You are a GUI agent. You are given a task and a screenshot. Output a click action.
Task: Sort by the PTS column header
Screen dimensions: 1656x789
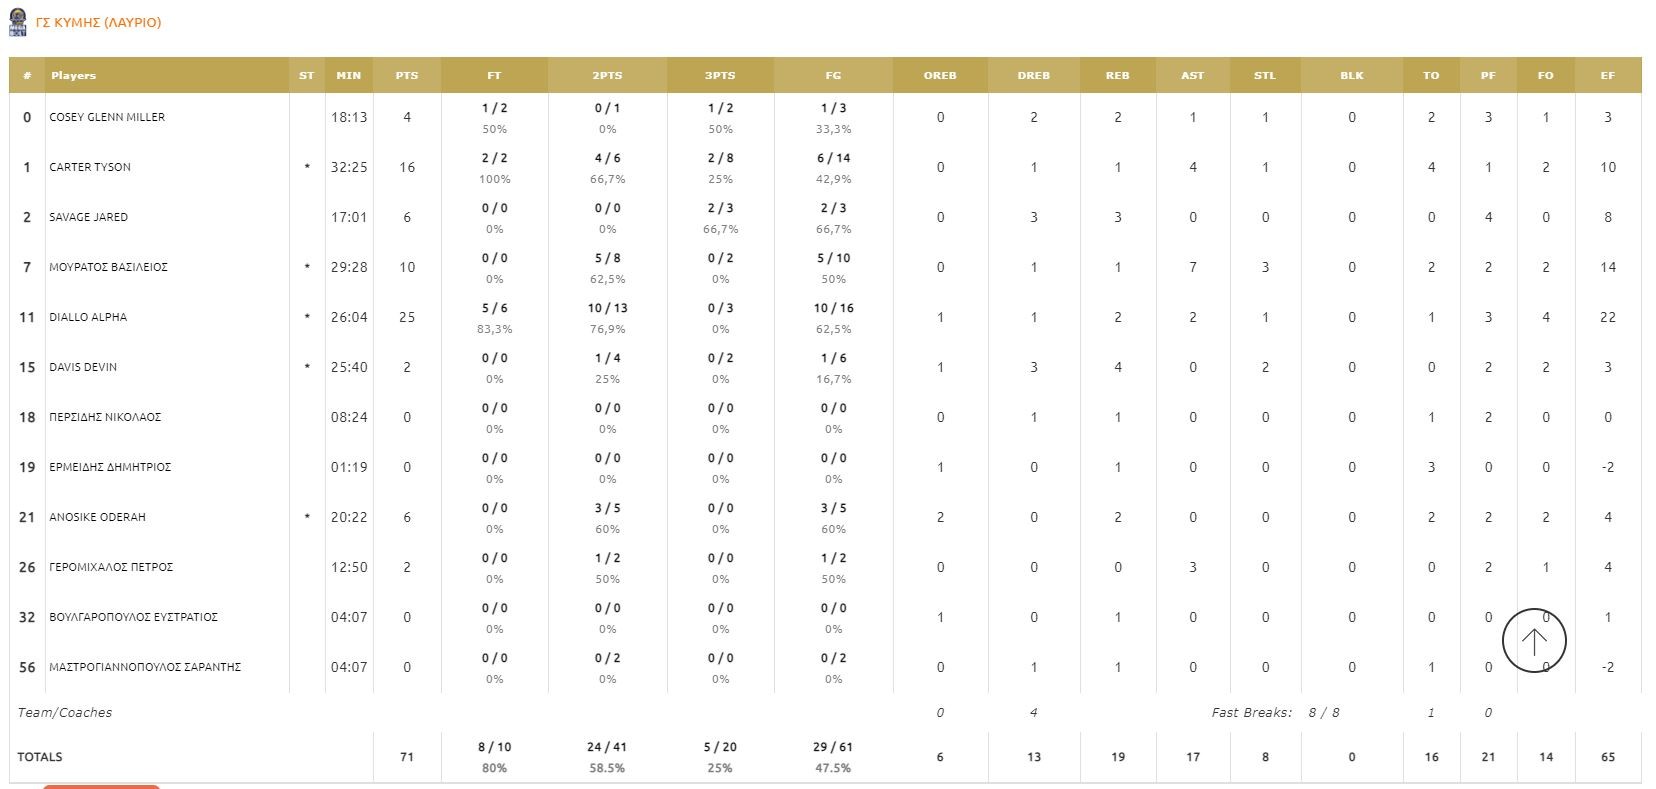(406, 75)
